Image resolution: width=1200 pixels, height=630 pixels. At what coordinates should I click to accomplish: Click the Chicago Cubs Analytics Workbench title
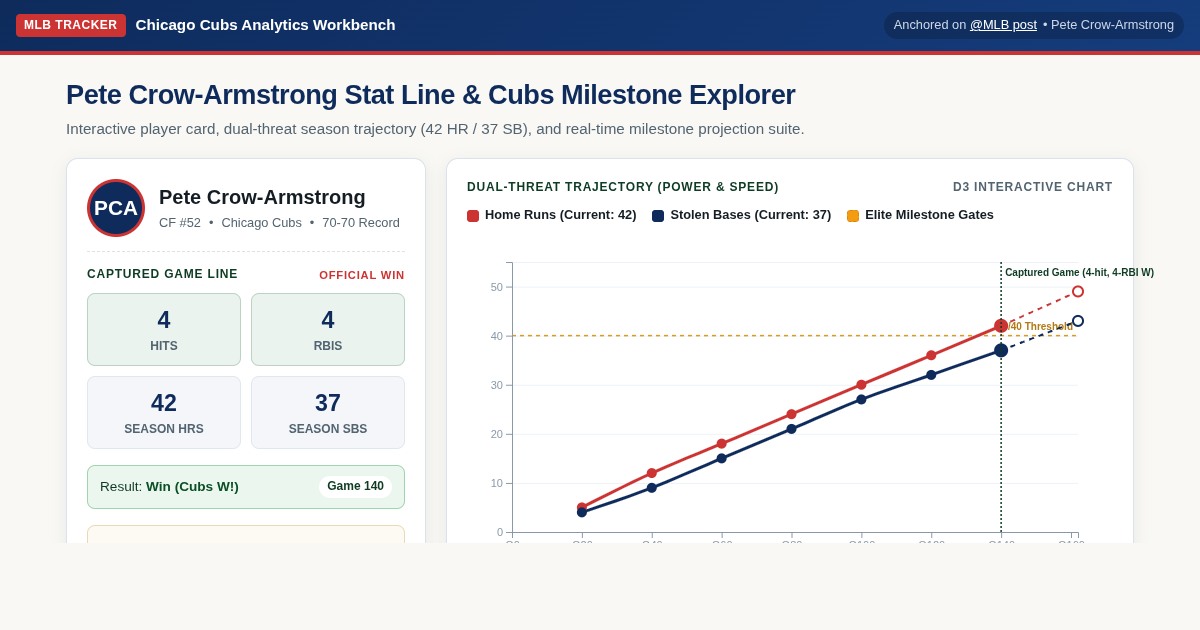click(266, 25)
